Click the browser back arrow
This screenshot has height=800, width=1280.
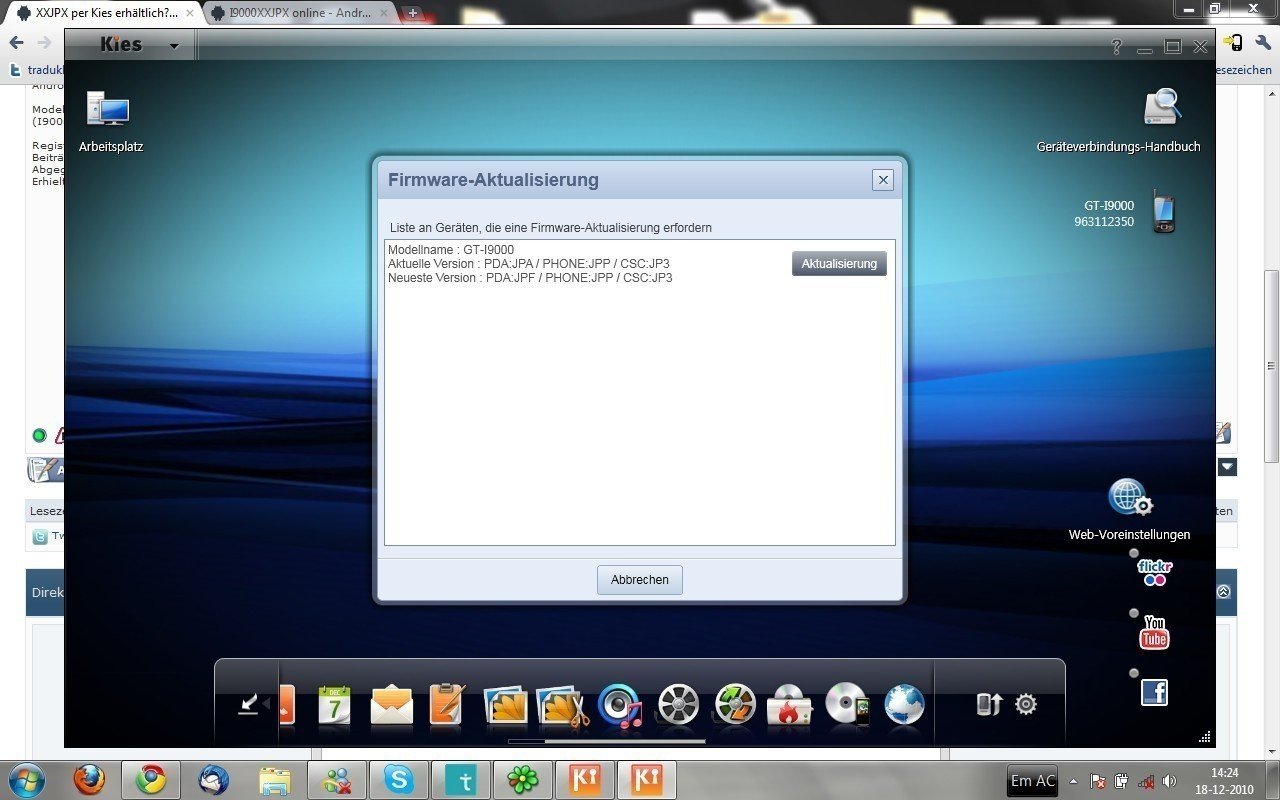coord(16,43)
